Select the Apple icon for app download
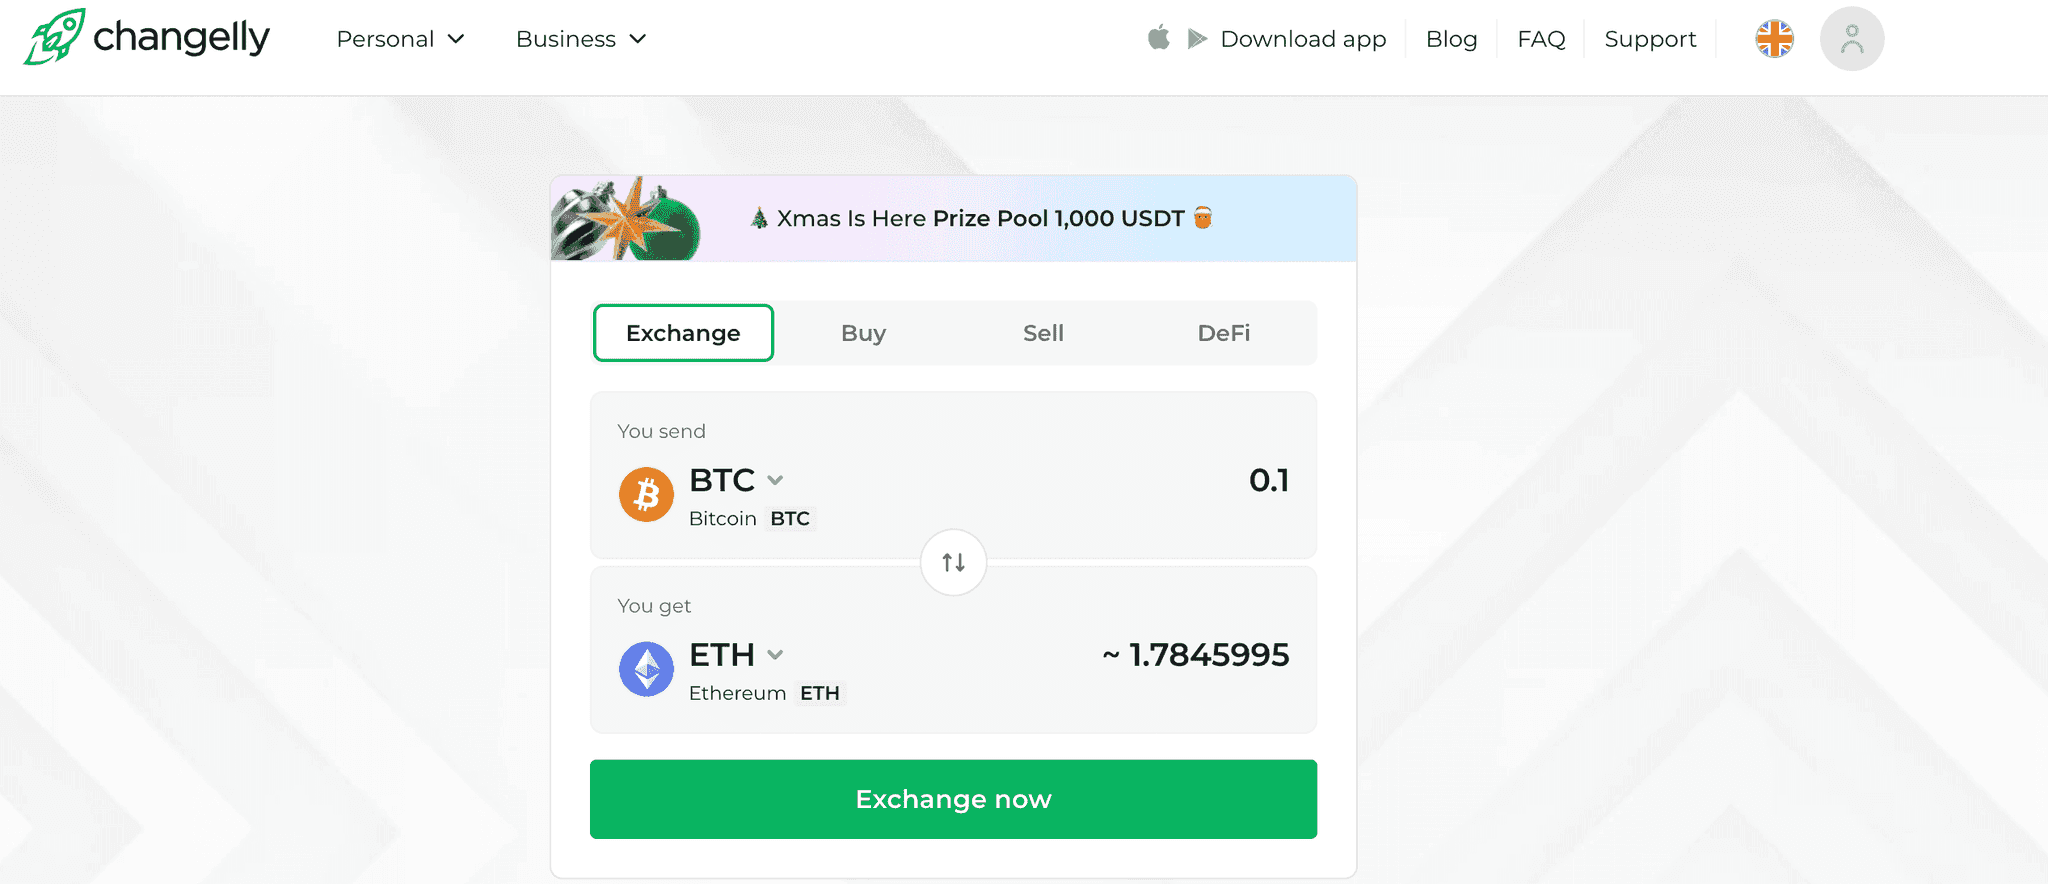Screen dimensions: 2048x884 pos(1159,38)
